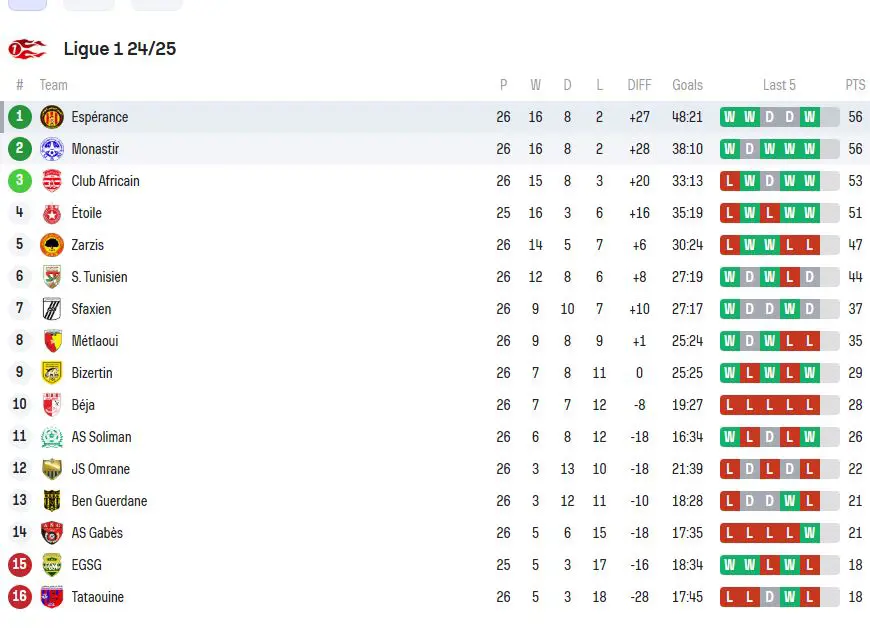The height and width of the screenshot is (629, 870).
Task: Open Béja's first loss in Last 5
Action: (x=730, y=405)
